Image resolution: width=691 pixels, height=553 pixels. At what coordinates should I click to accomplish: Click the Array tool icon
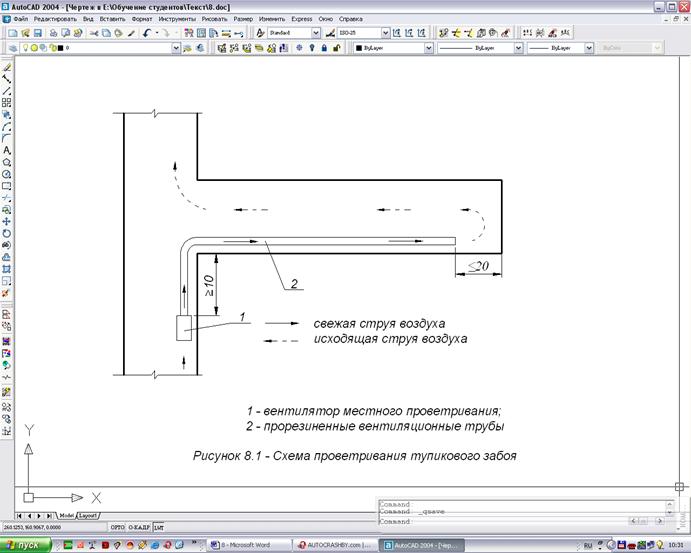[x=7, y=102]
